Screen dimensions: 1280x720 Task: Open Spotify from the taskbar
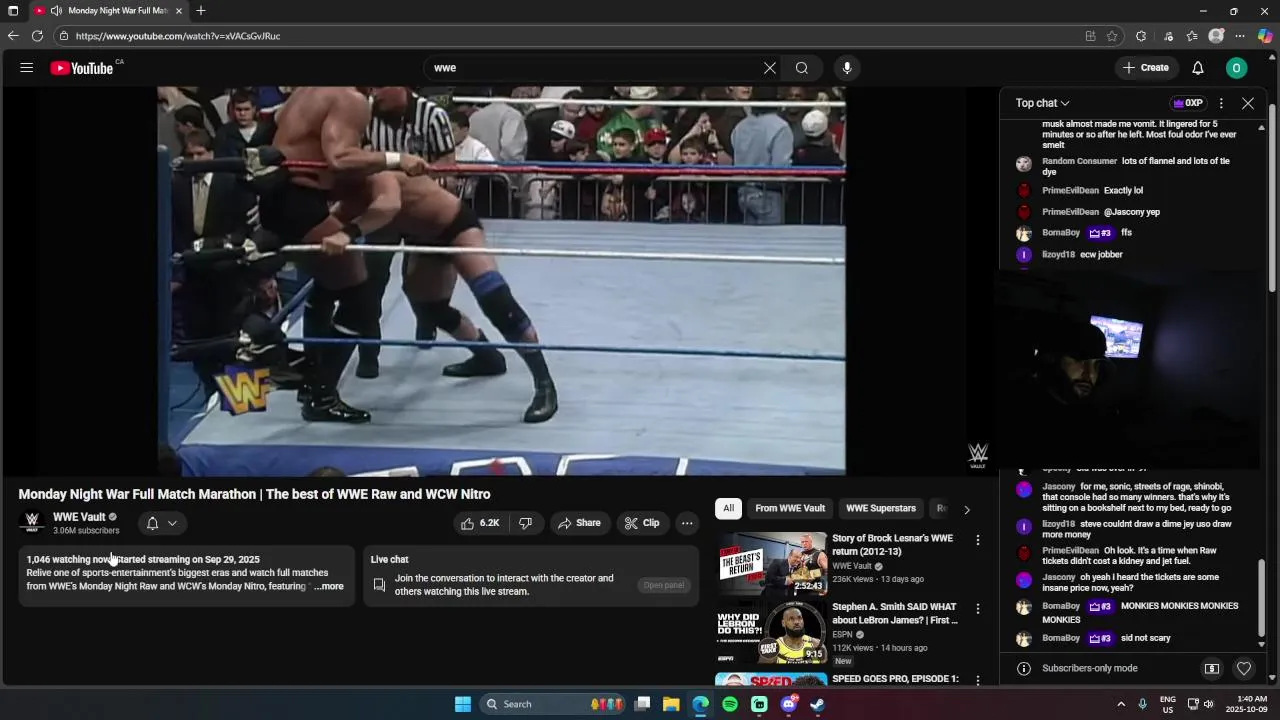(730, 704)
